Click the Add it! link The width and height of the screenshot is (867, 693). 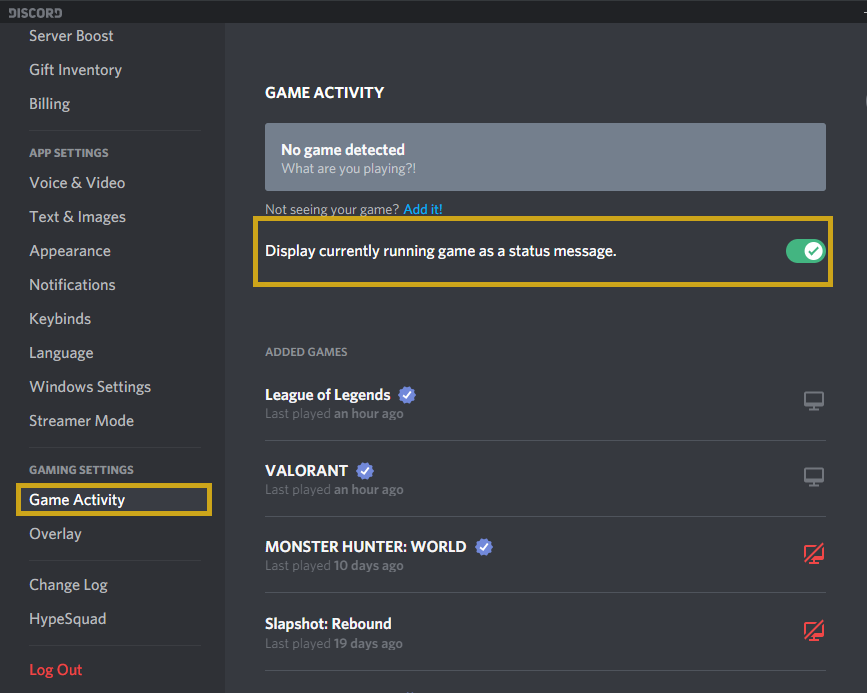tap(422, 209)
